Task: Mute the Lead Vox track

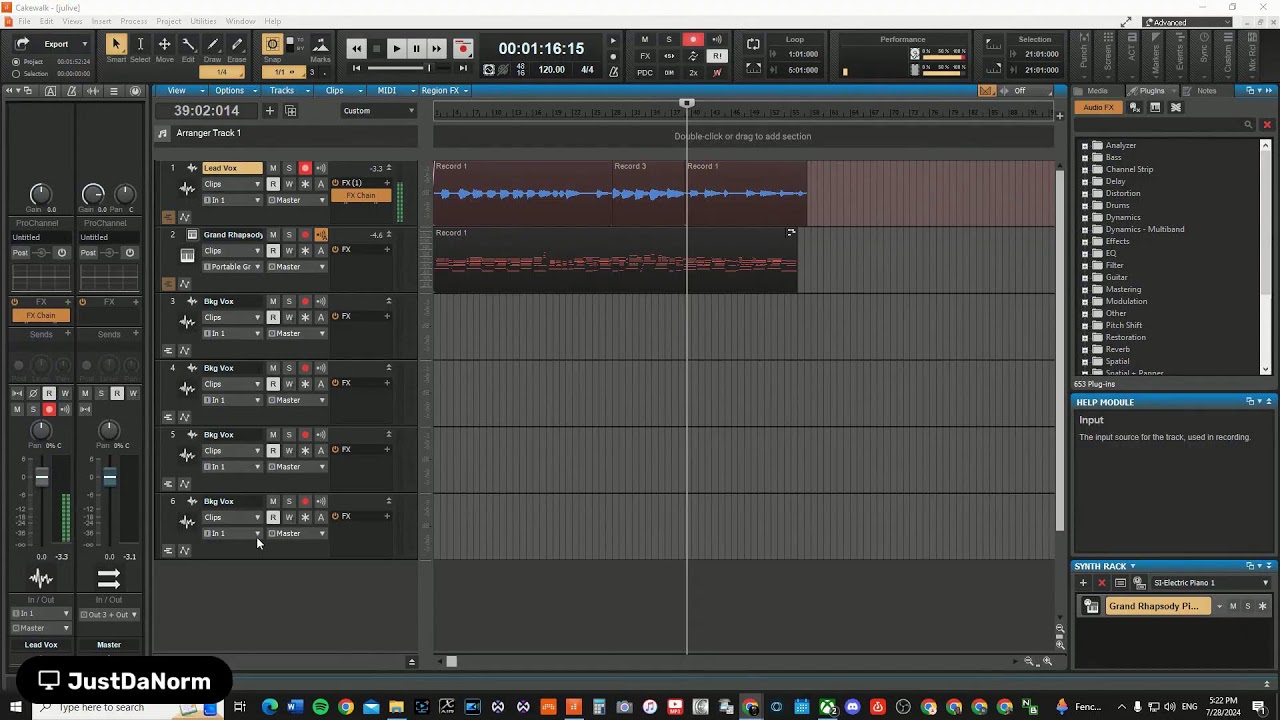Action: coord(273,168)
